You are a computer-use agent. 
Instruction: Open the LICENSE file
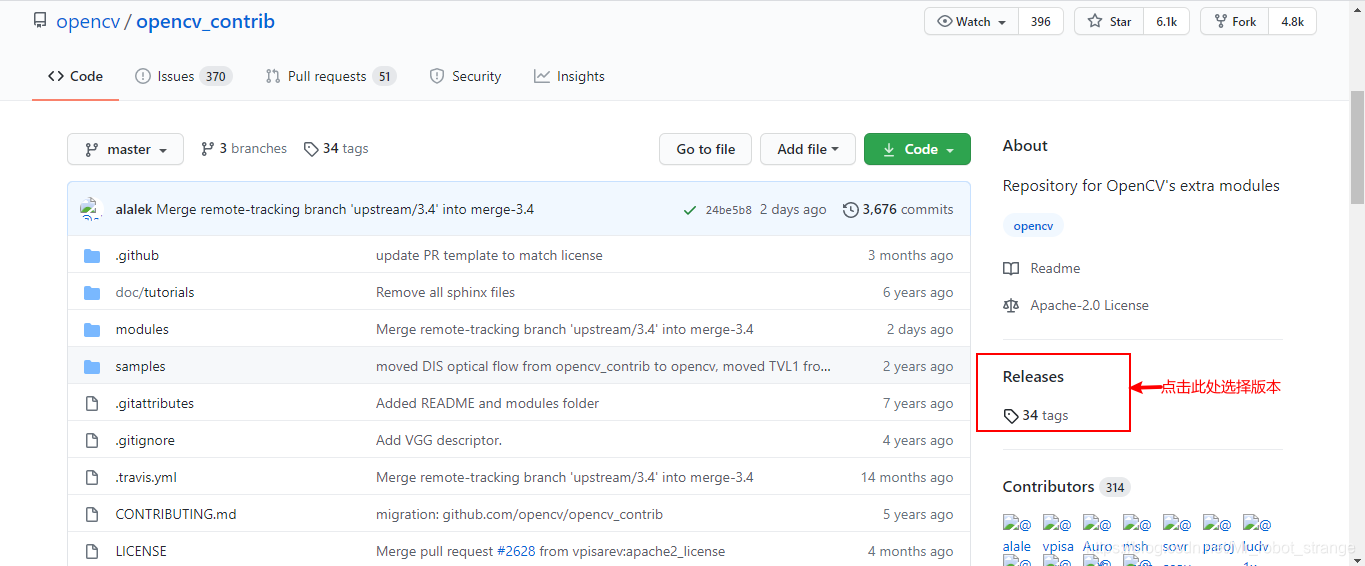pos(141,551)
